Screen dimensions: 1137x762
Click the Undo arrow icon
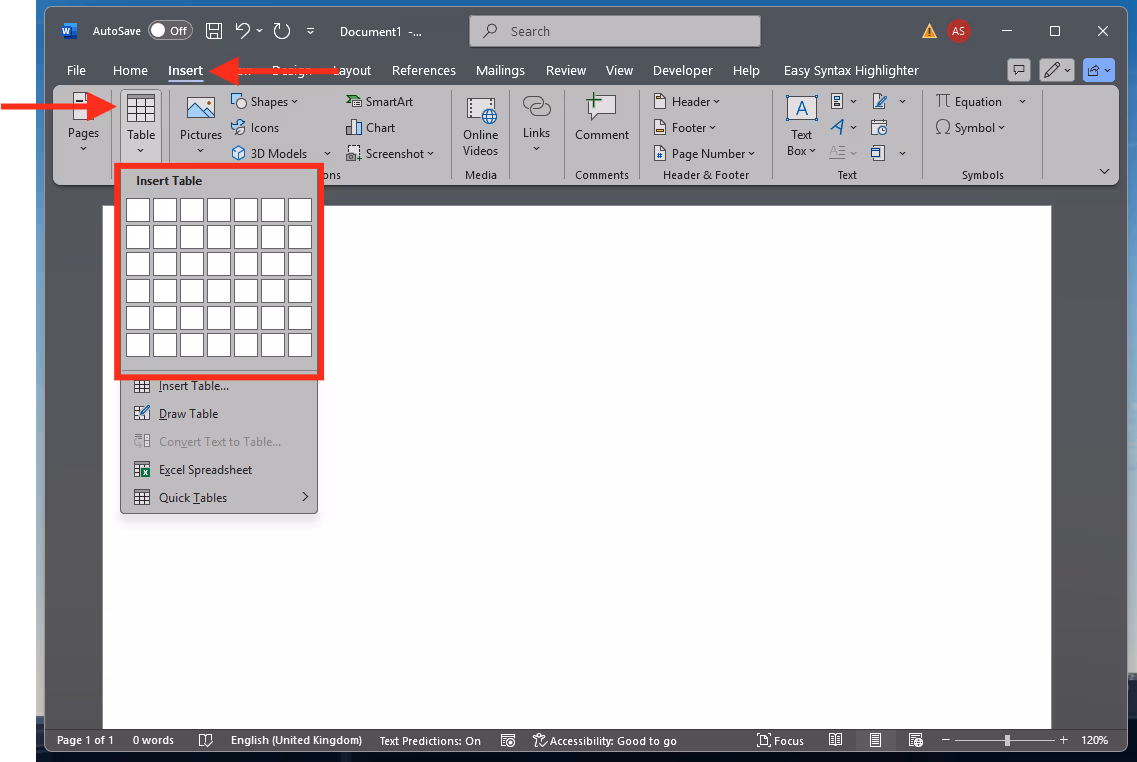(x=243, y=31)
